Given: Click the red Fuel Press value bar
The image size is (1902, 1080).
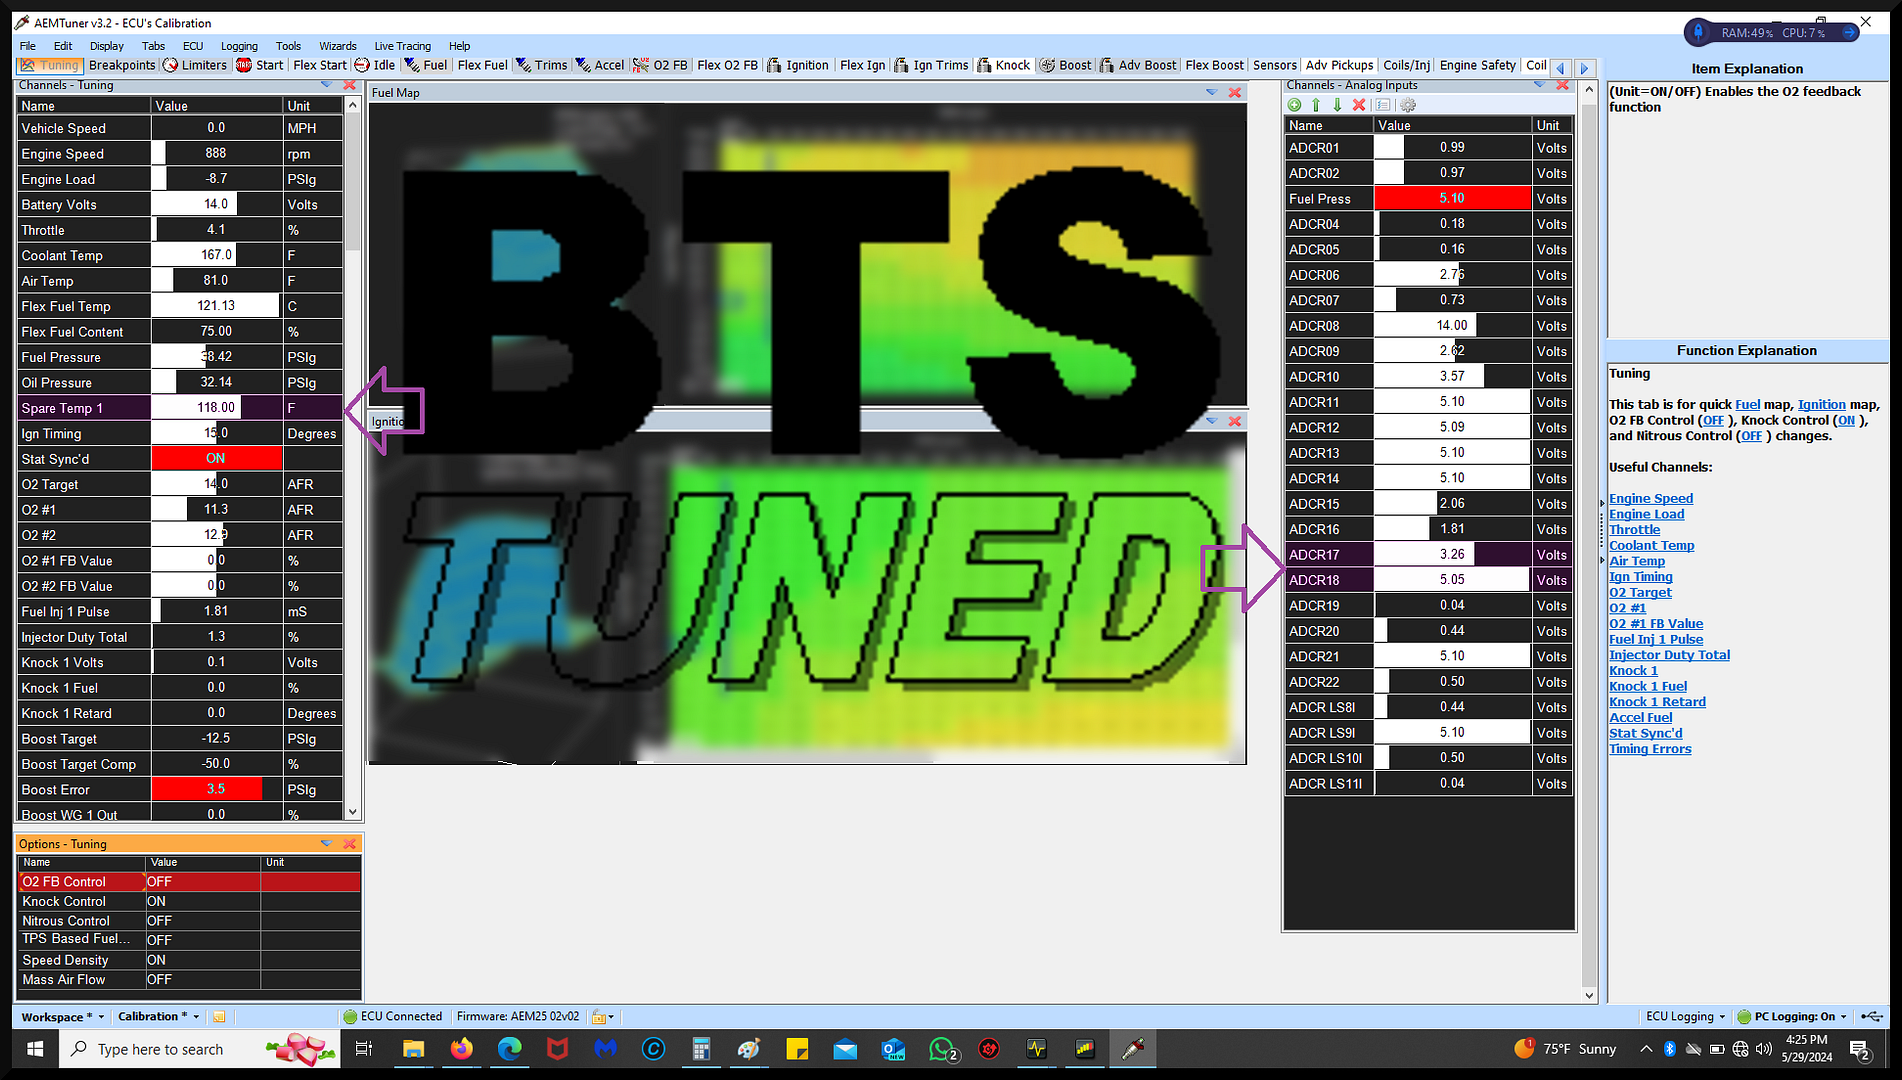Looking at the screenshot, I should 1452,198.
